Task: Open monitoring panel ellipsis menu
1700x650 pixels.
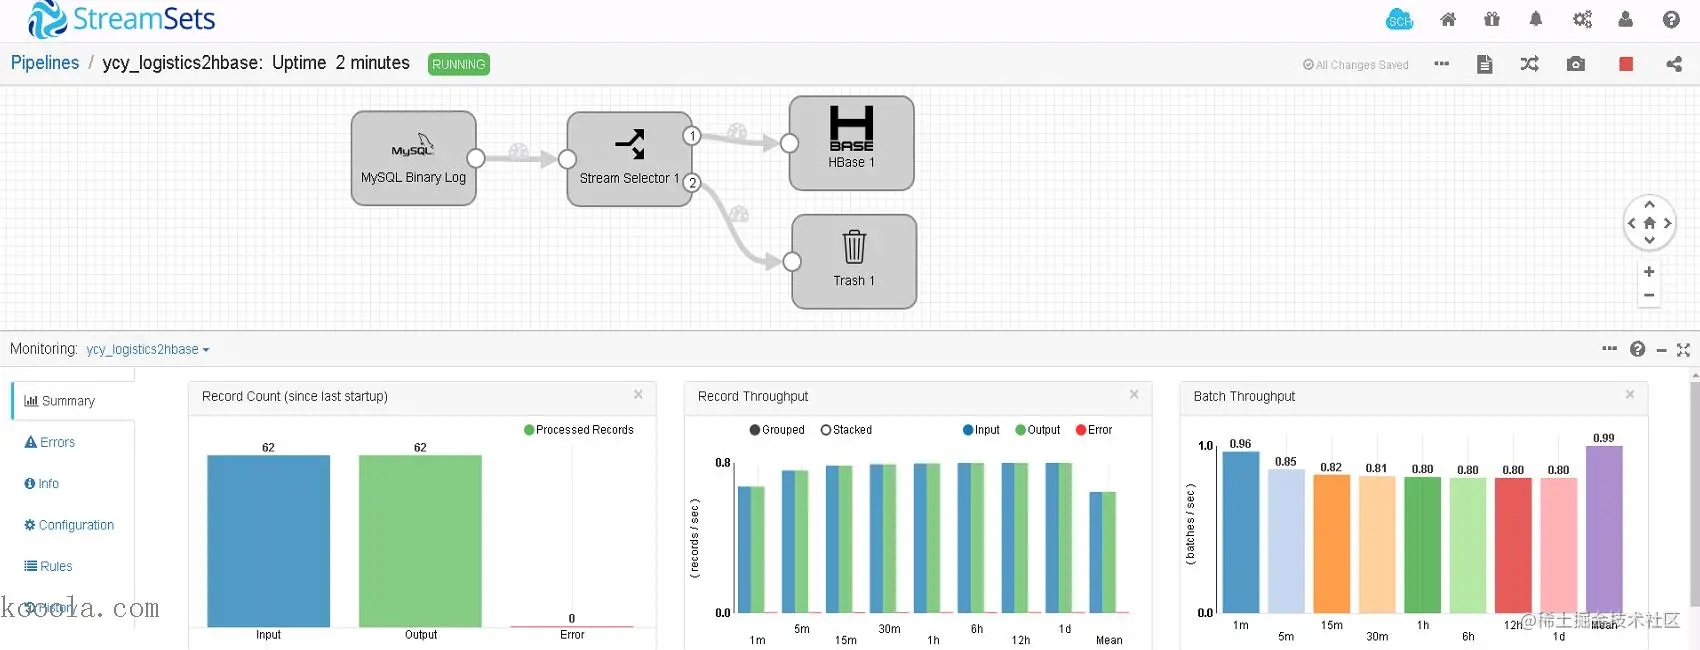Action: click(1609, 348)
